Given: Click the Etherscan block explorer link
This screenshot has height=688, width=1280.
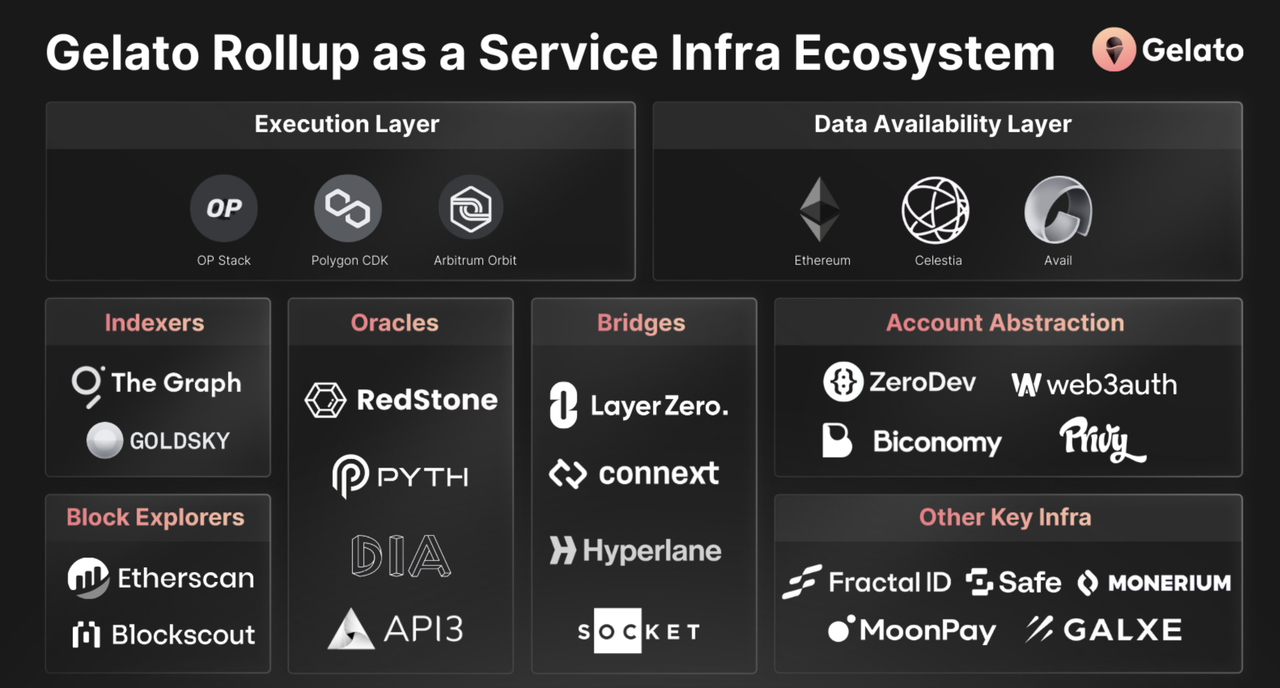Looking at the screenshot, I should 160,578.
